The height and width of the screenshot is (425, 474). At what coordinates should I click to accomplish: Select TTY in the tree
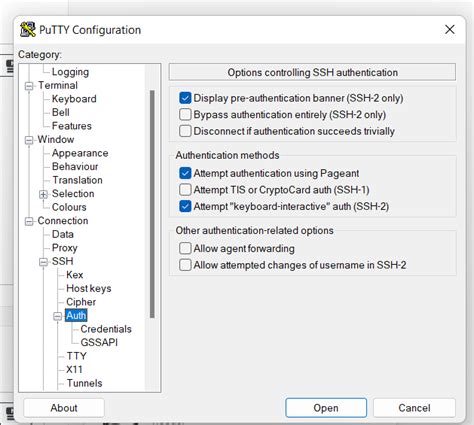[76, 356]
